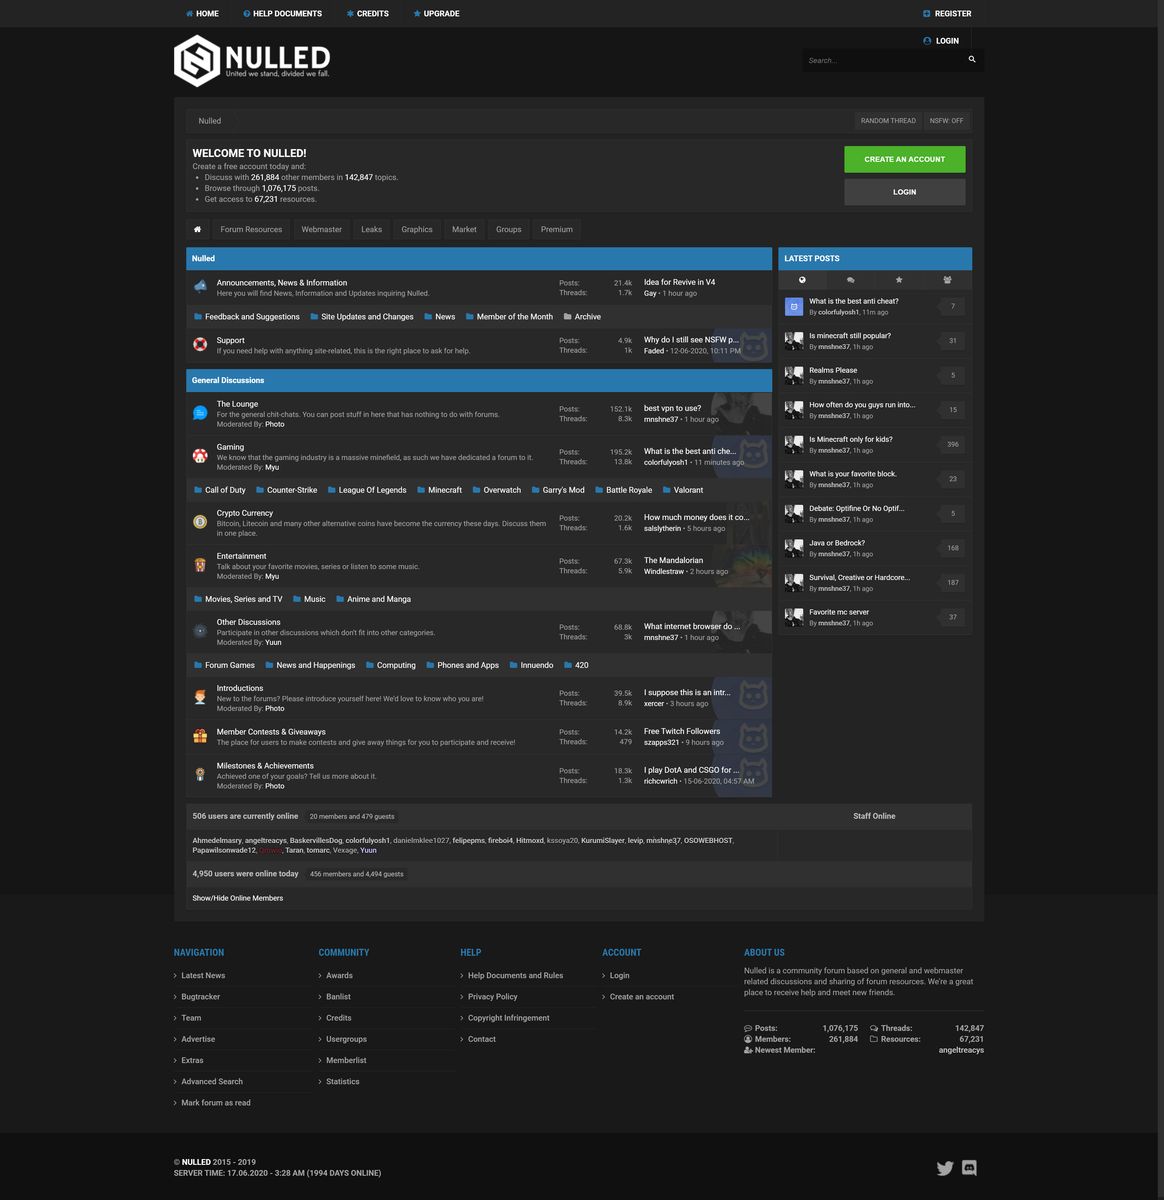
Task: Select the Support forum icon
Action: tap(200, 344)
